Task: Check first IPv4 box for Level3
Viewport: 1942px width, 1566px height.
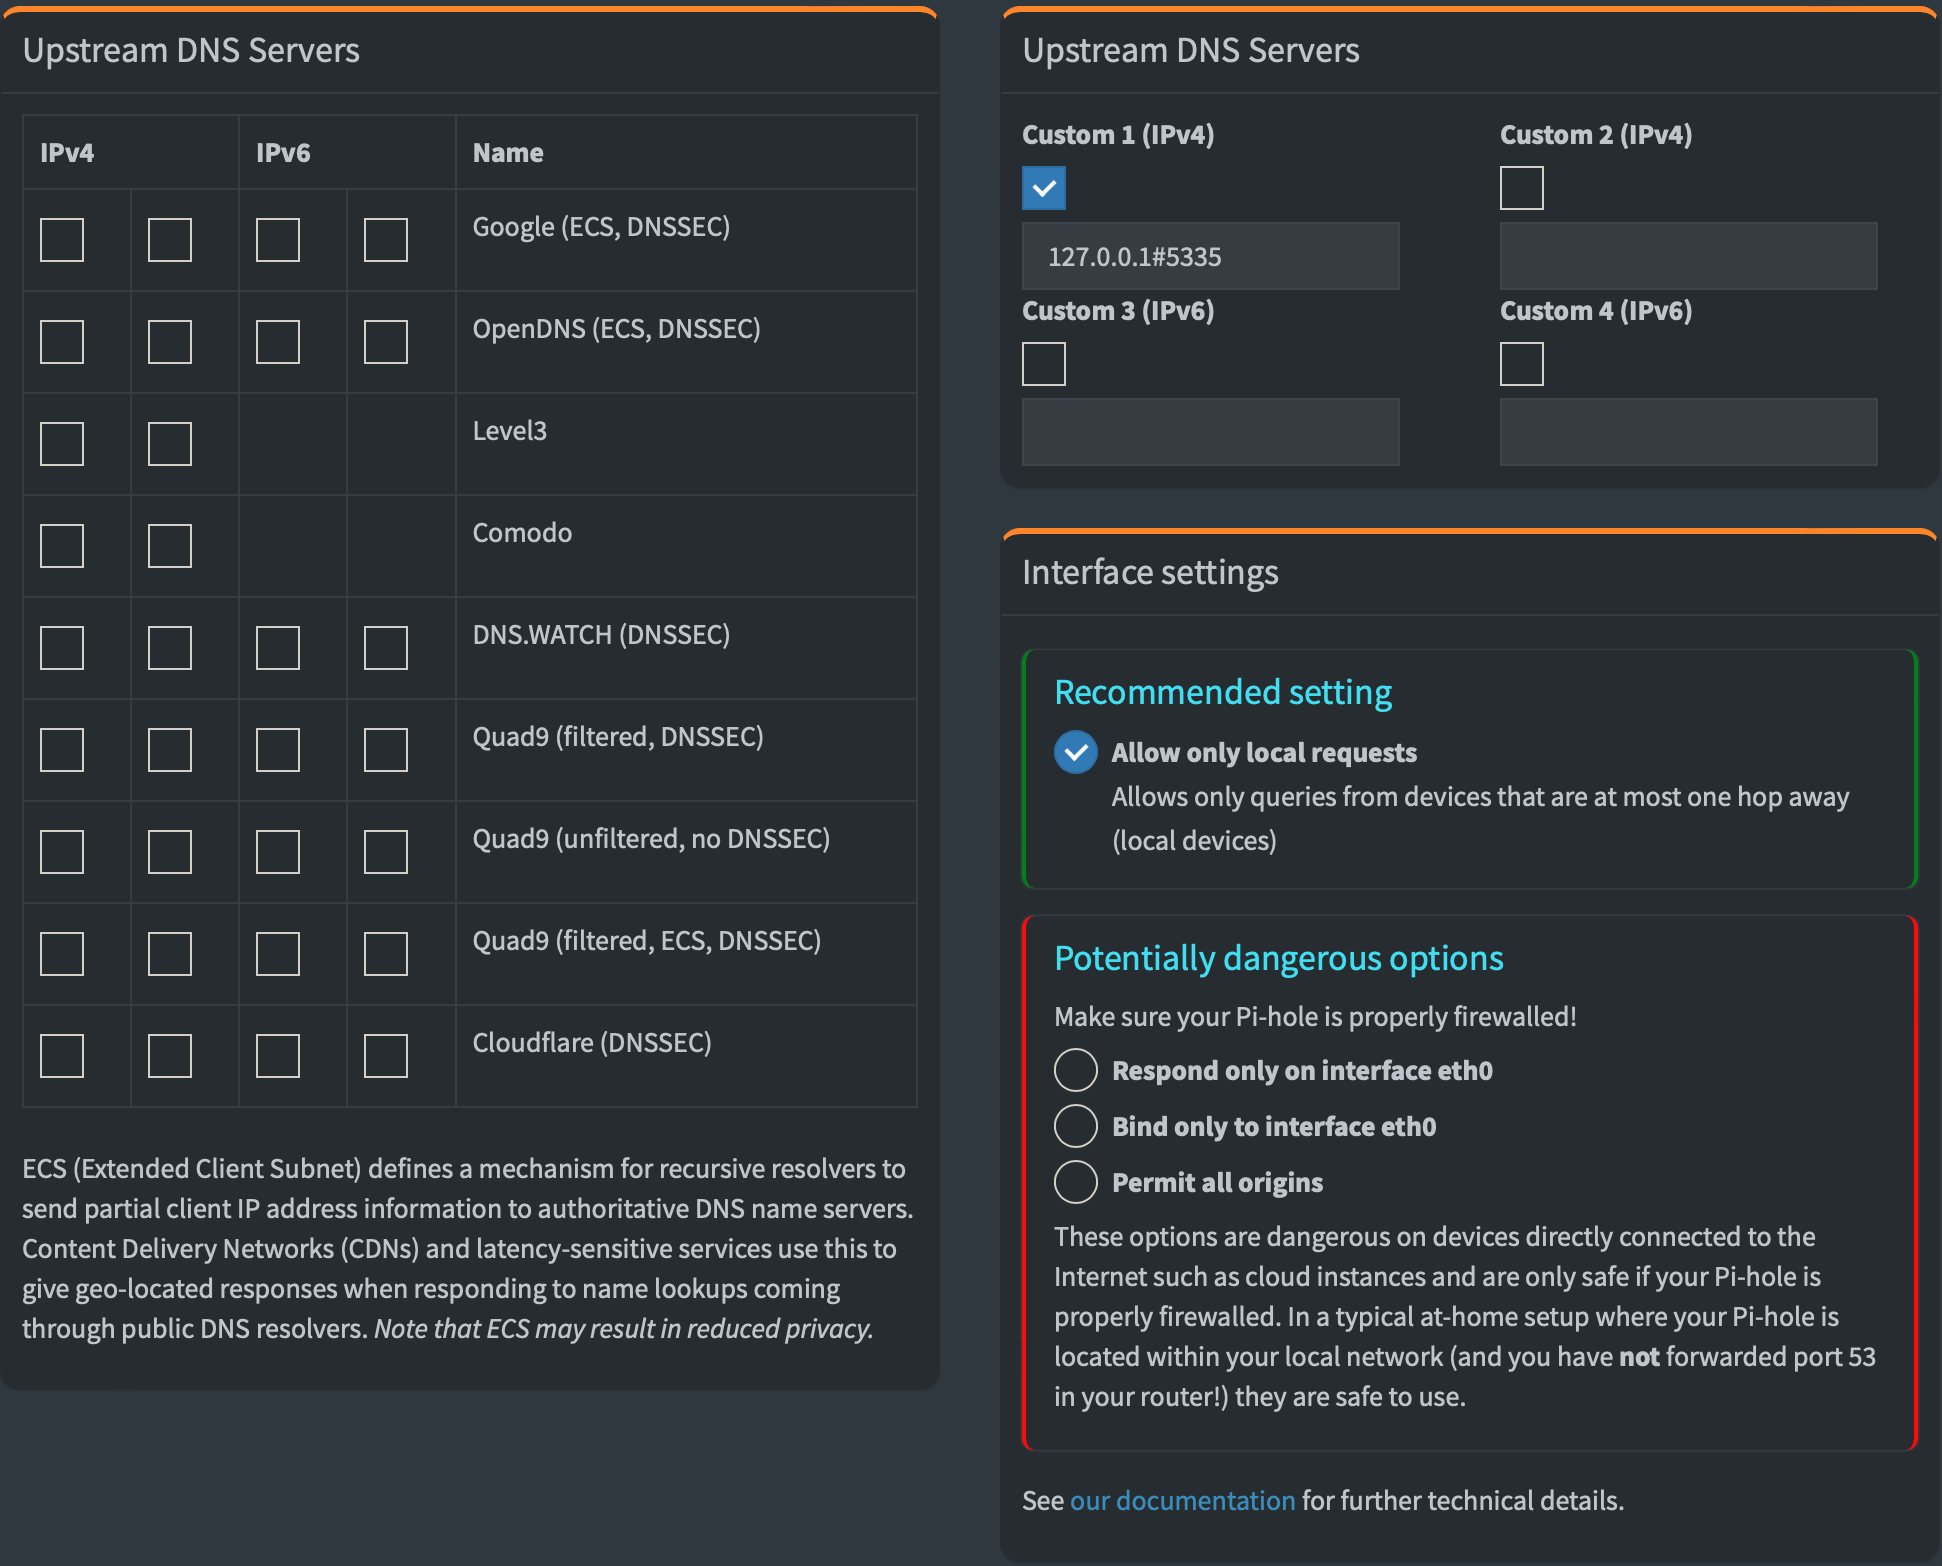Action: (x=62, y=444)
